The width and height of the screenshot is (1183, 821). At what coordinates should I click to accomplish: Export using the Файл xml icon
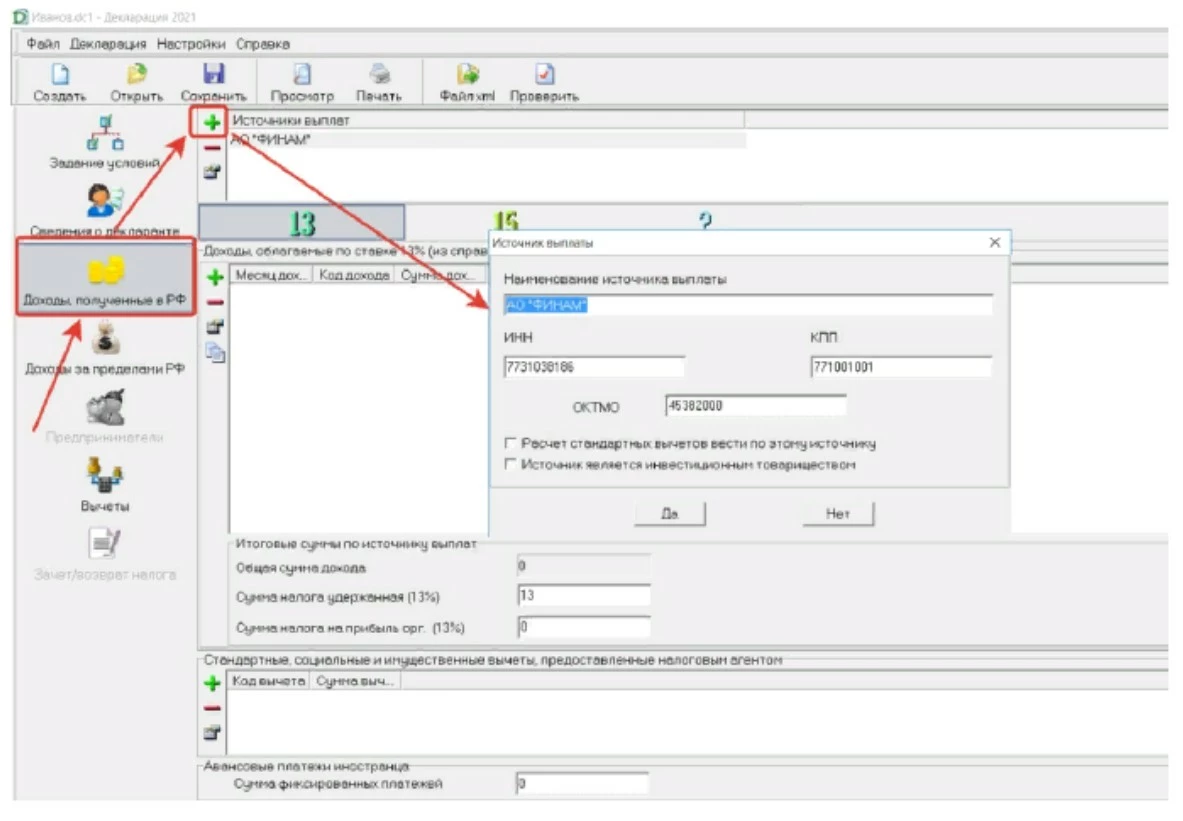467,76
